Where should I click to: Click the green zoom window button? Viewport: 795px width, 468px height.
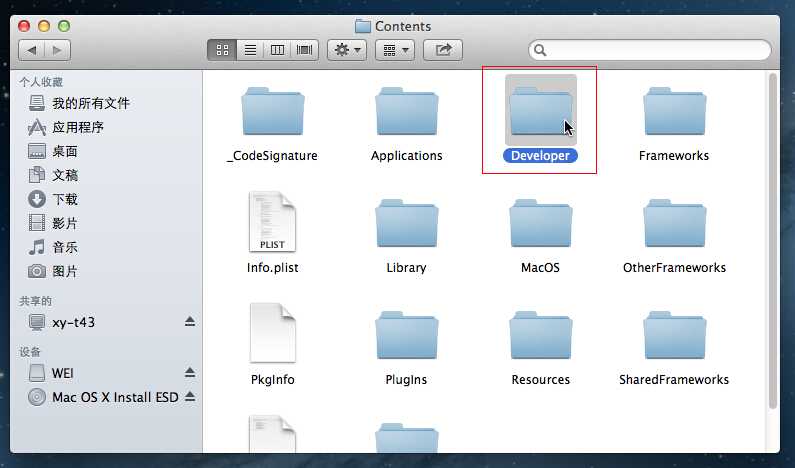[x=64, y=26]
